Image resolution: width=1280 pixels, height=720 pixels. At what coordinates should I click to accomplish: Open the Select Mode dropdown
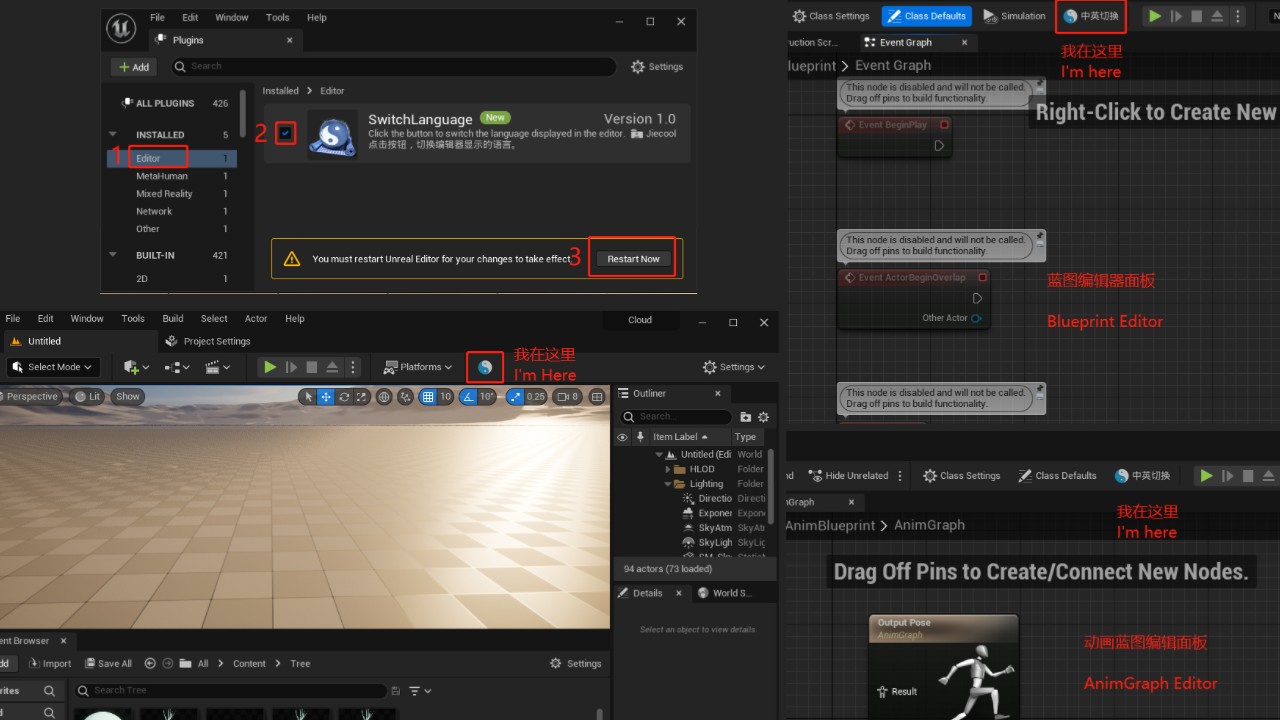coord(53,367)
